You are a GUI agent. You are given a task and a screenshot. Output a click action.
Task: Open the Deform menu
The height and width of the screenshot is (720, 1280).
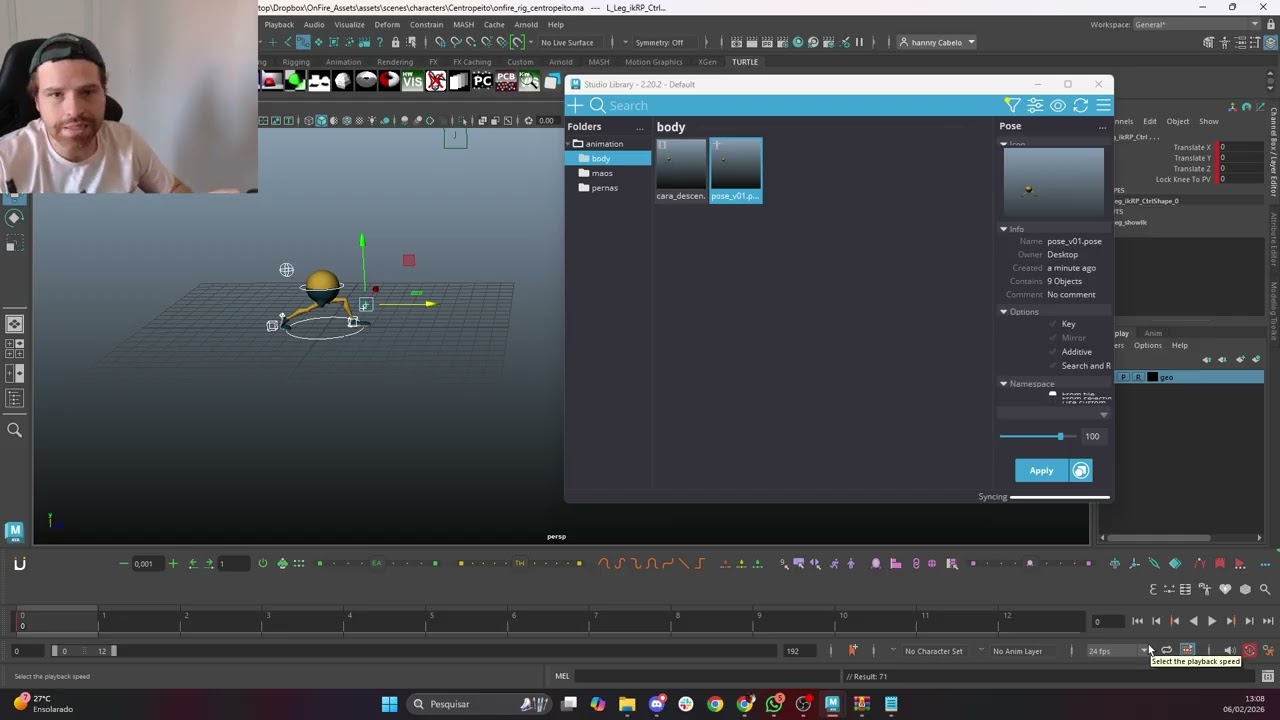coord(387,25)
